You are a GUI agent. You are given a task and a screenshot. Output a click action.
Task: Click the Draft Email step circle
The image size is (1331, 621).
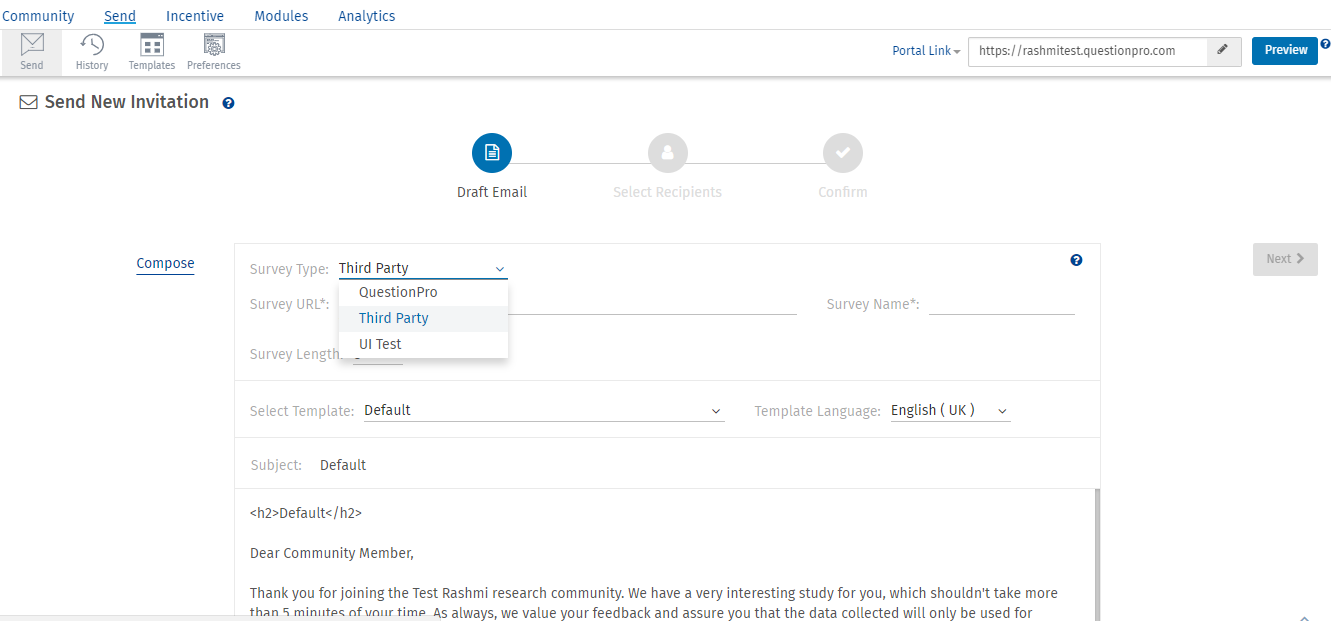tap(492, 153)
